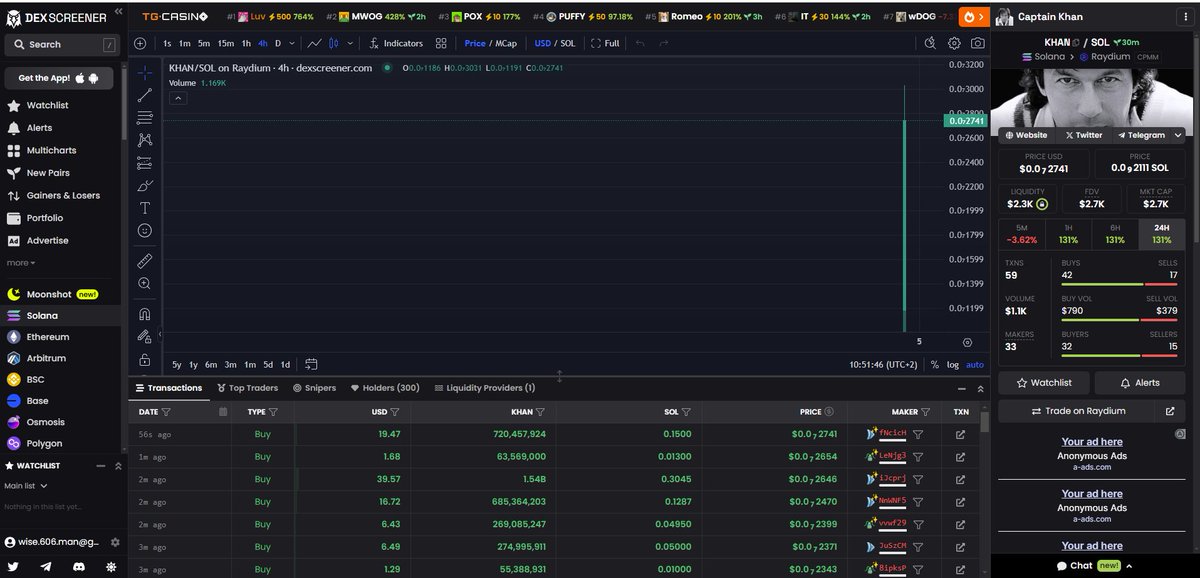Open the Holders (300) tab

click(x=385, y=388)
